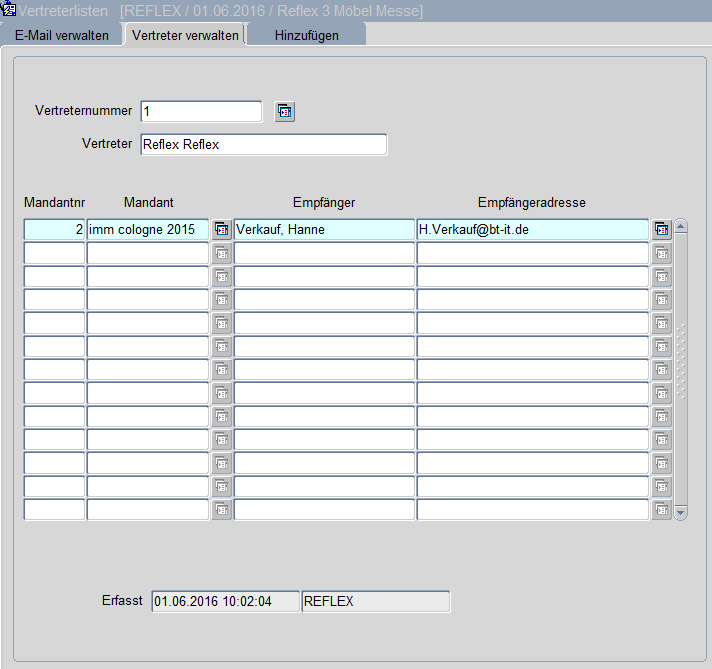
Task: Click the Vertreter name field 'Reflex Reflex'
Action: click(x=263, y=144)
